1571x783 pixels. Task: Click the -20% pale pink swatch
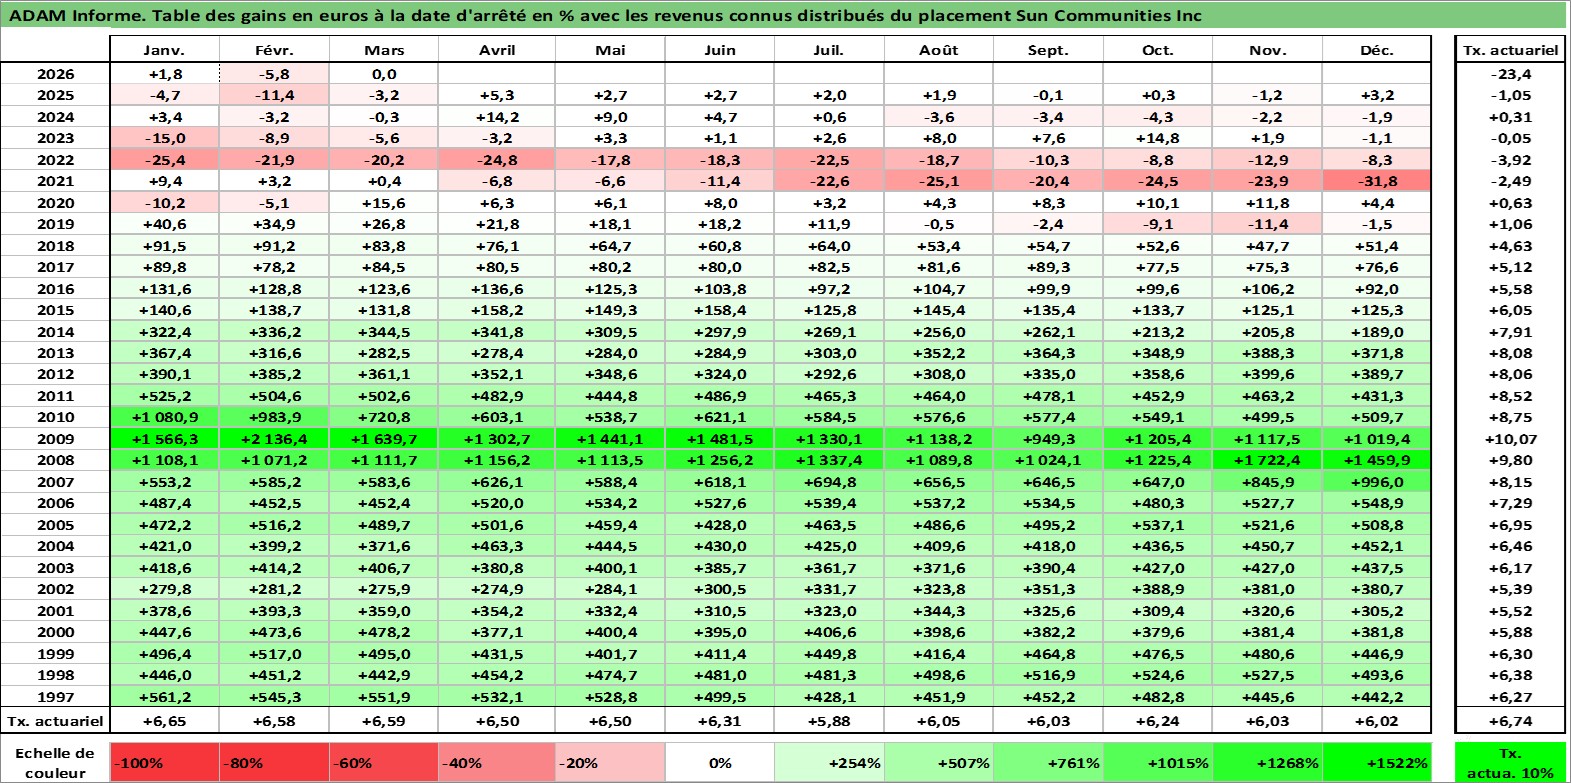coord(610,763)
